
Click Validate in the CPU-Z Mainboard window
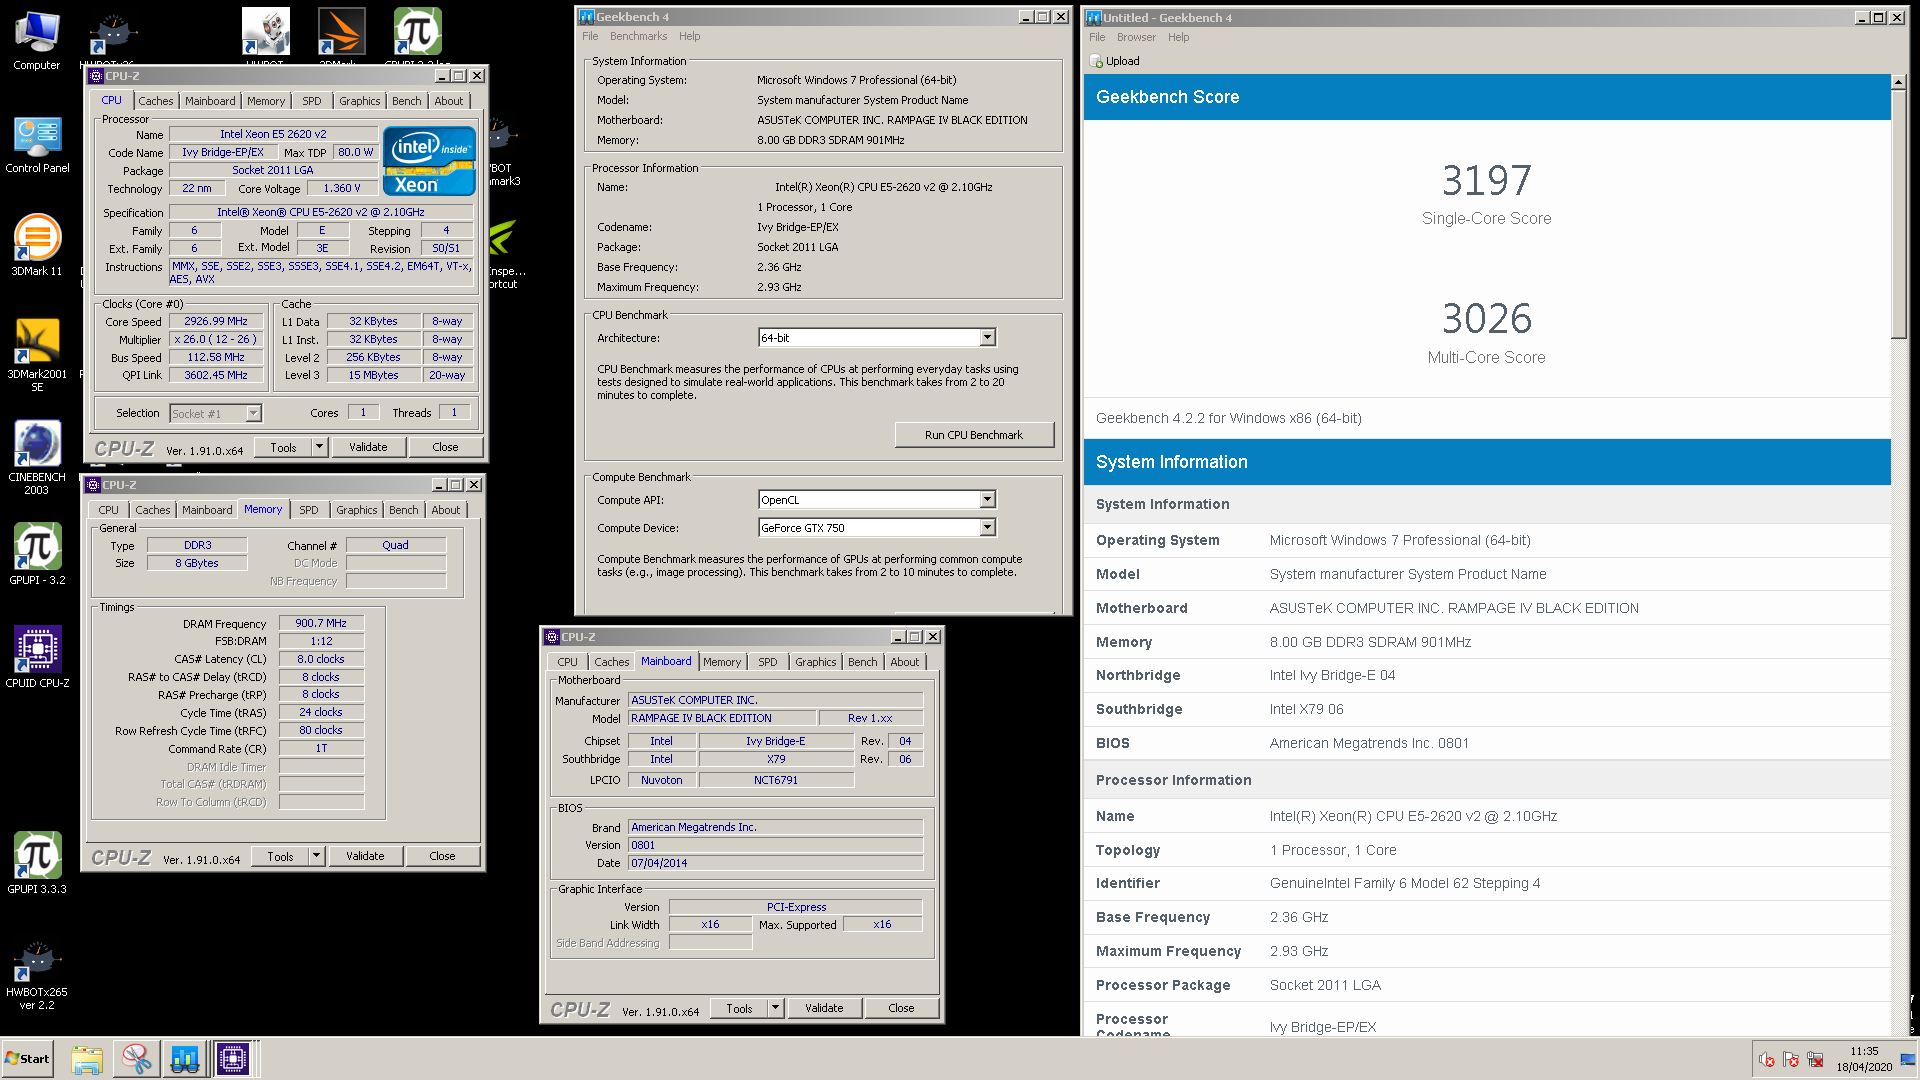tap(823, 1008)
